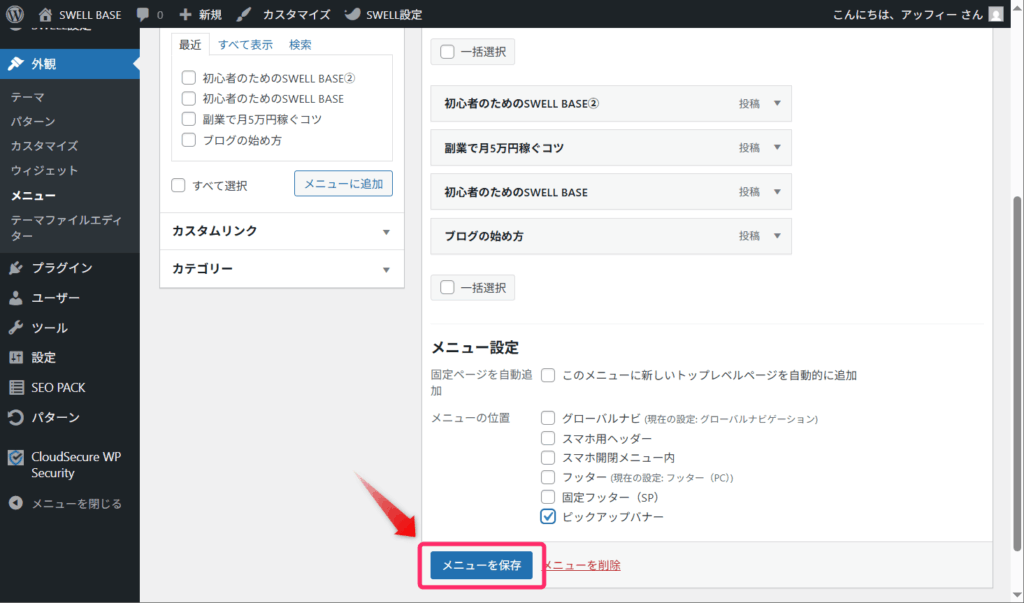Click the メニューに追加 button
1024x603 pixels.
[x=344, y=184]
